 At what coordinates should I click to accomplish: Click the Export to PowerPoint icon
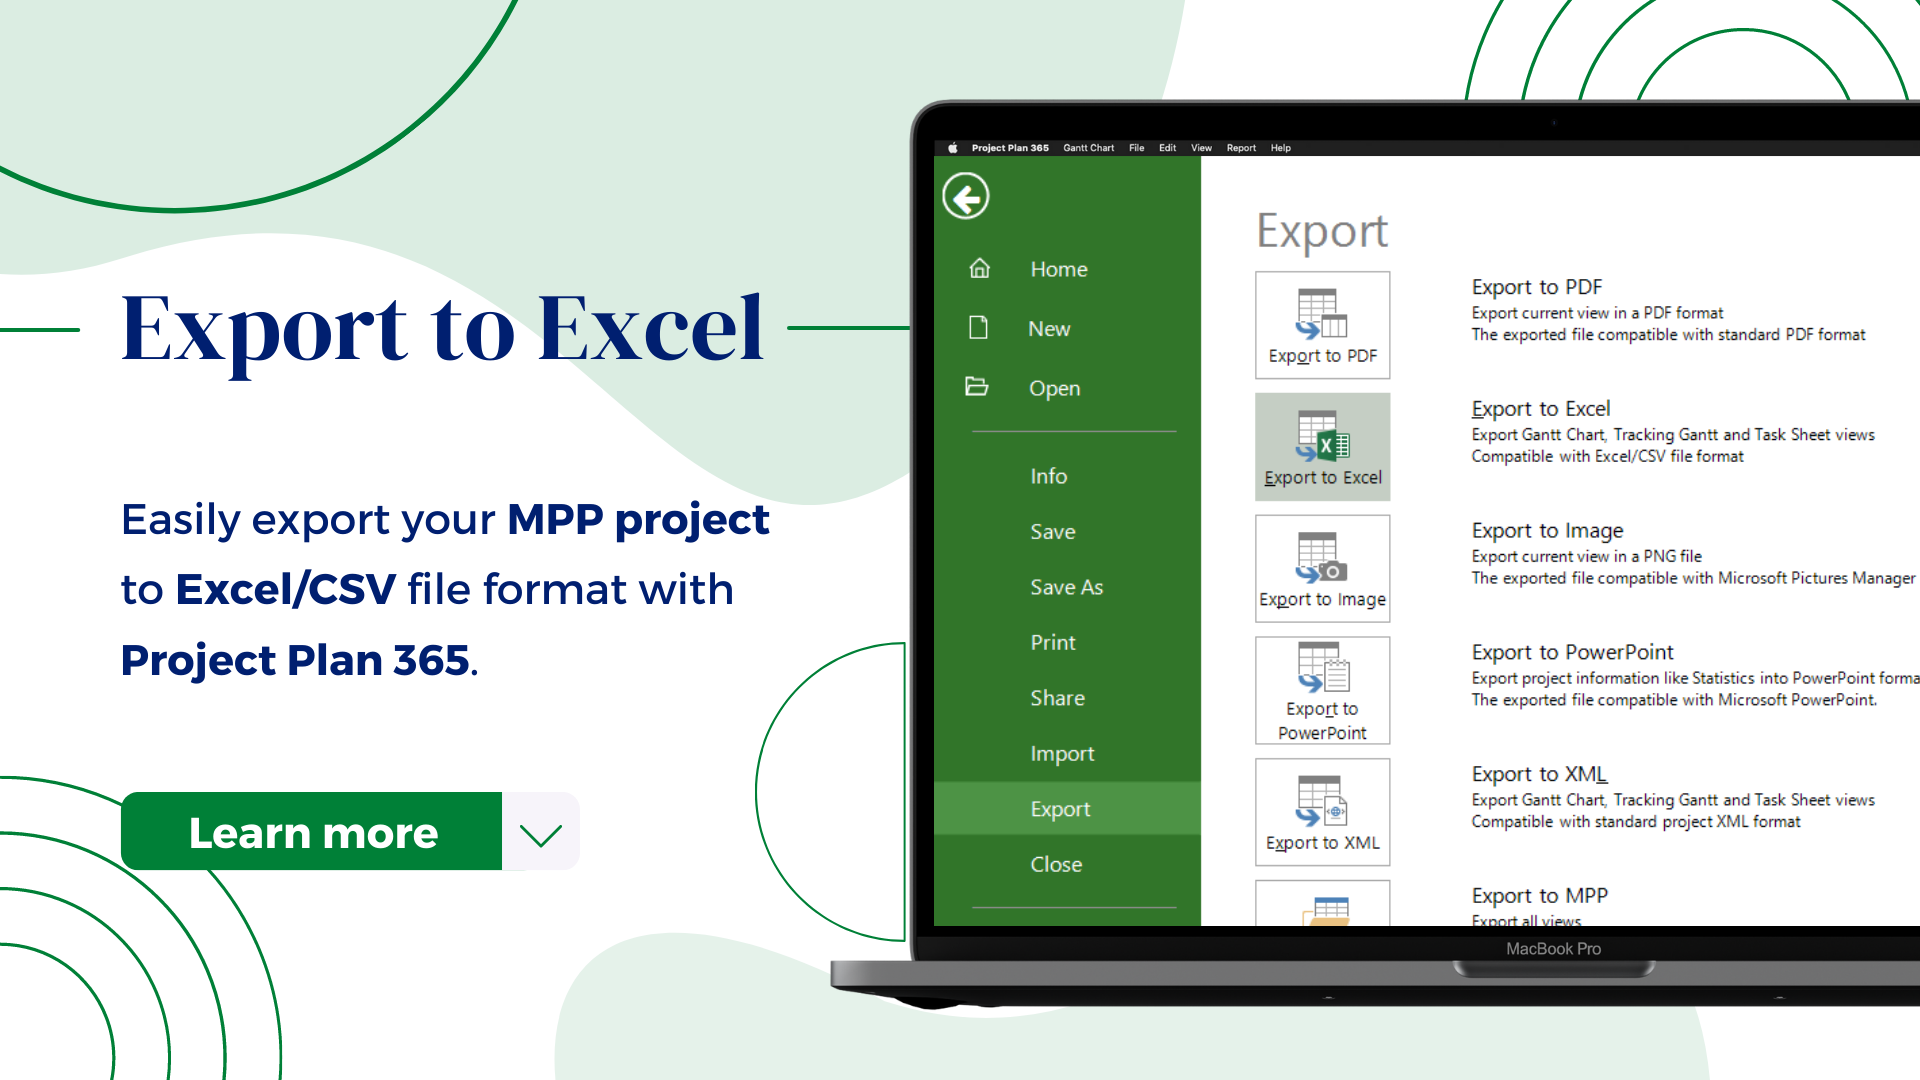coord(1321,690)
